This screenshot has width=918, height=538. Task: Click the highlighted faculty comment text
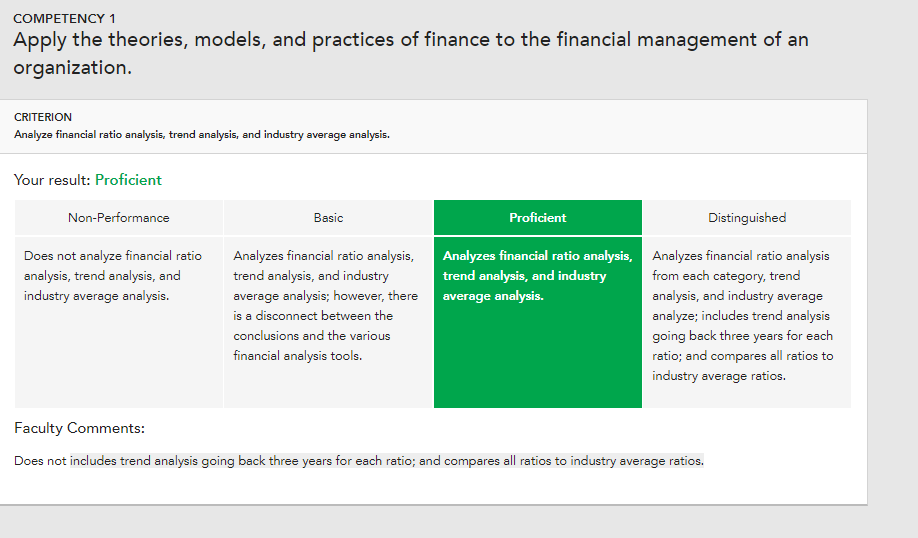click(386, 461)
